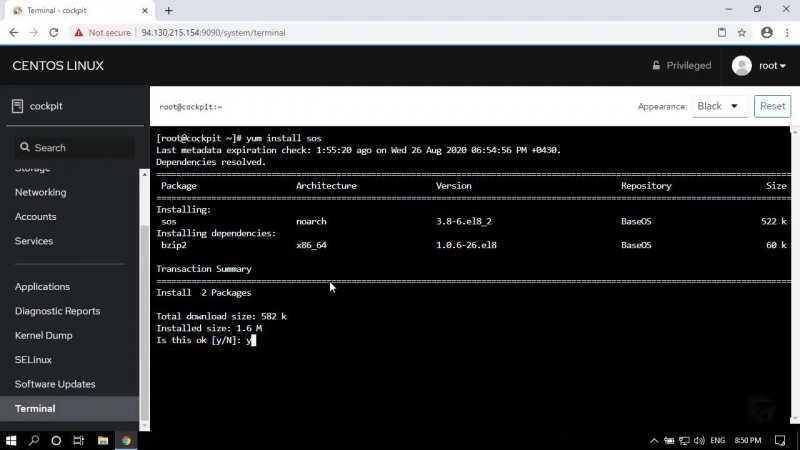Click the browser back arrow
800x450 pixels.
tap(13, 32)
